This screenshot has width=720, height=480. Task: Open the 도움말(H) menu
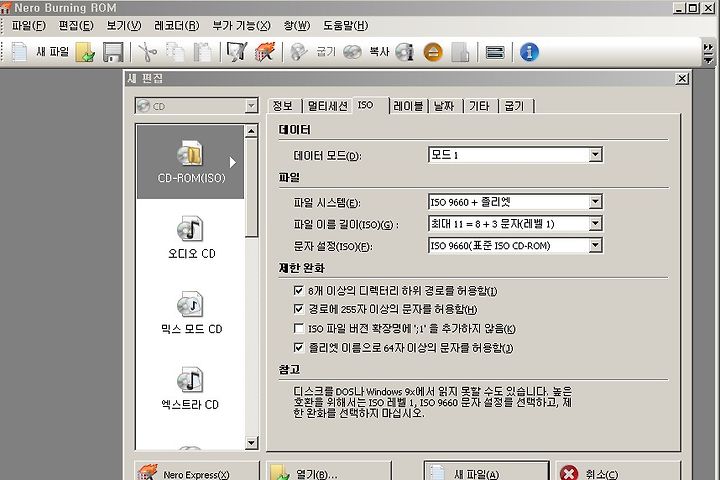tap(346, 26)
